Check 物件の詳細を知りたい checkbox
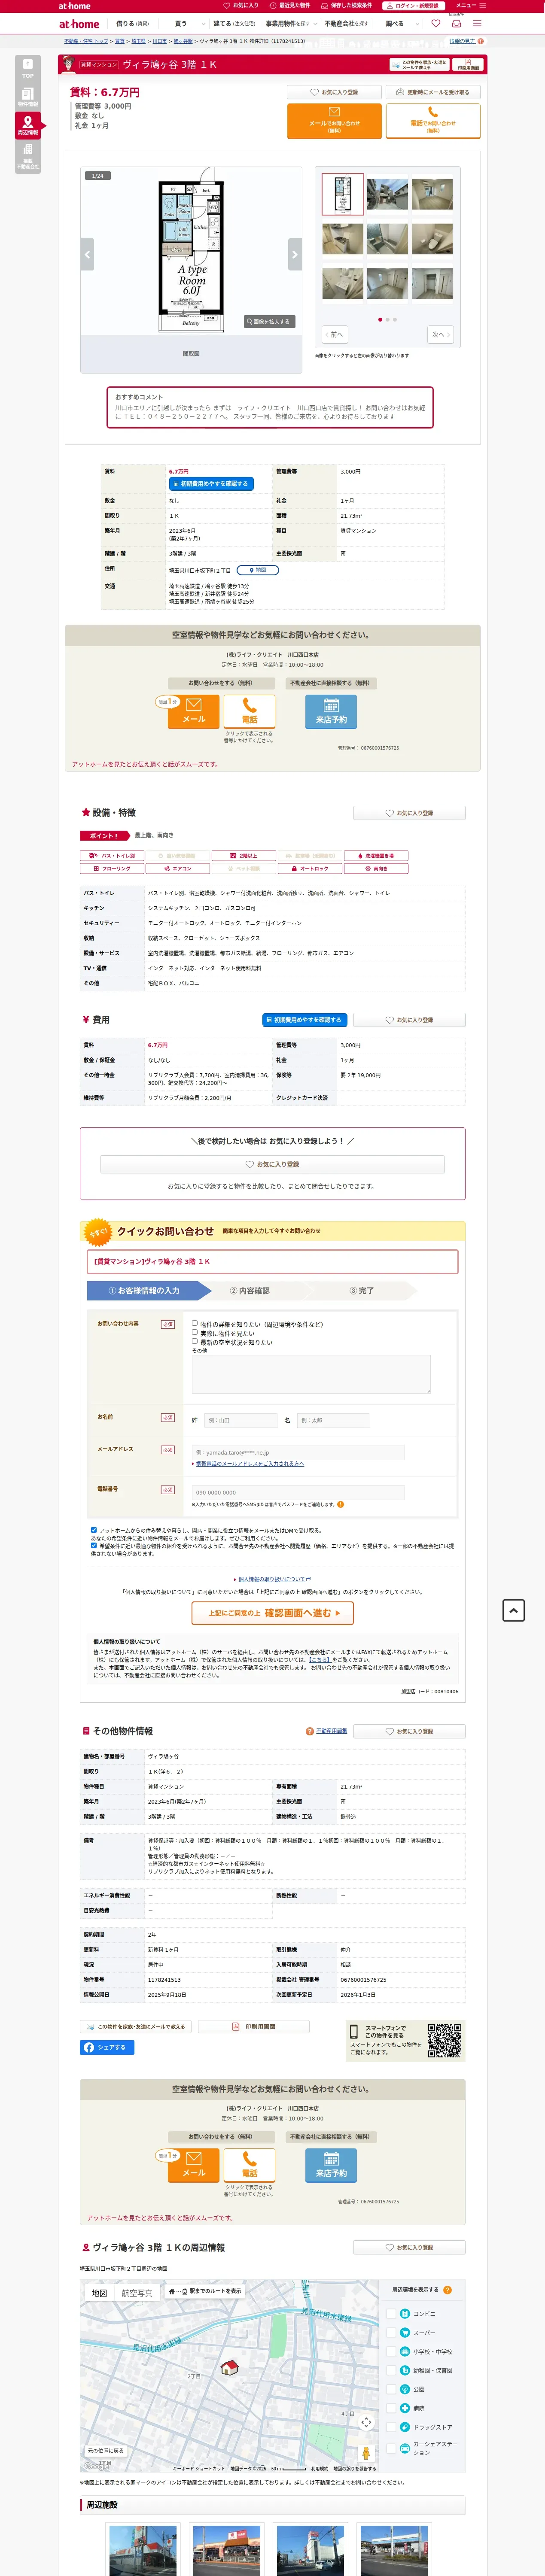545x2576 pixels. click(194, 1323)
